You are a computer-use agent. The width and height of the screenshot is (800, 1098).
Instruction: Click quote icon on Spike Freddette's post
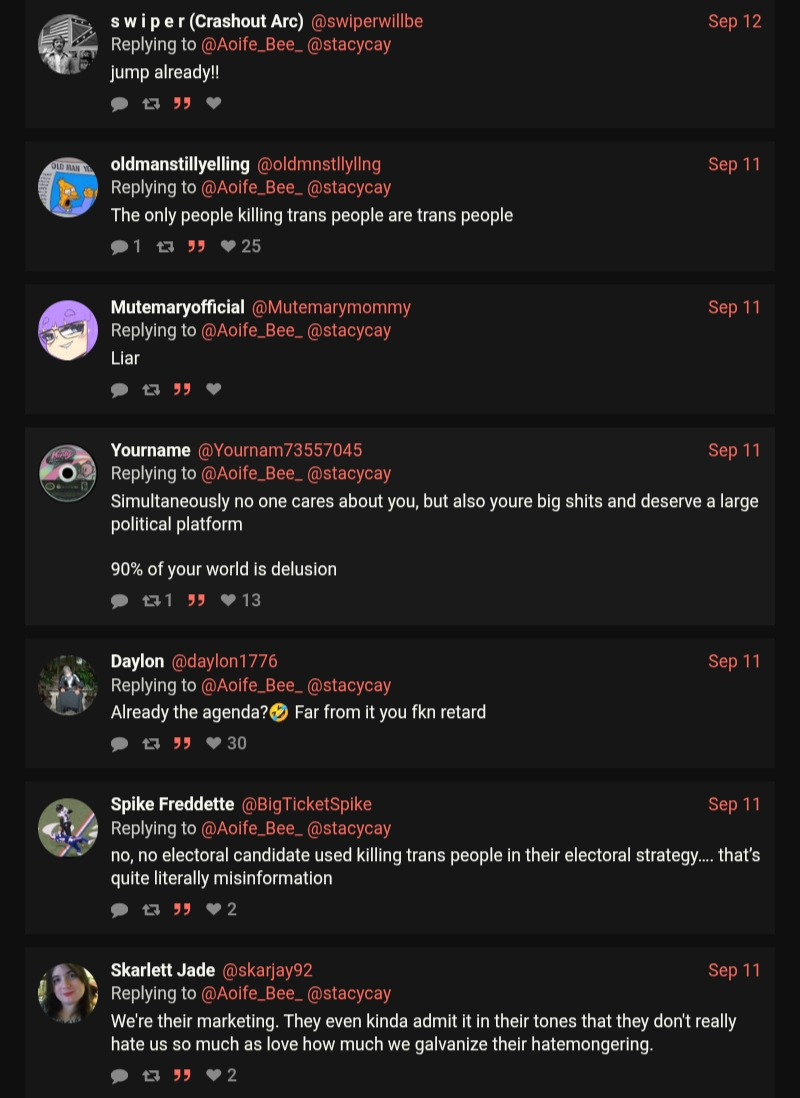tap(182, 909)
